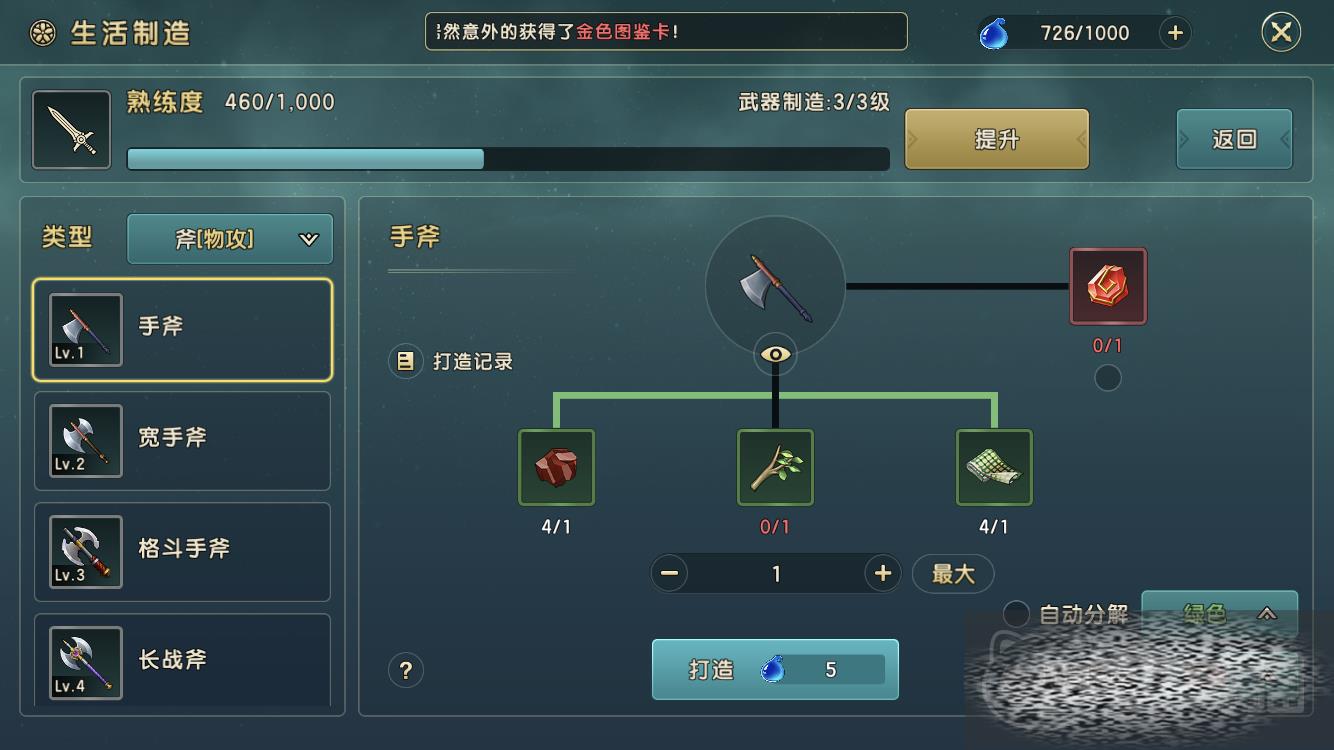Increase craft quantity with plus stepper

(882, 573)
